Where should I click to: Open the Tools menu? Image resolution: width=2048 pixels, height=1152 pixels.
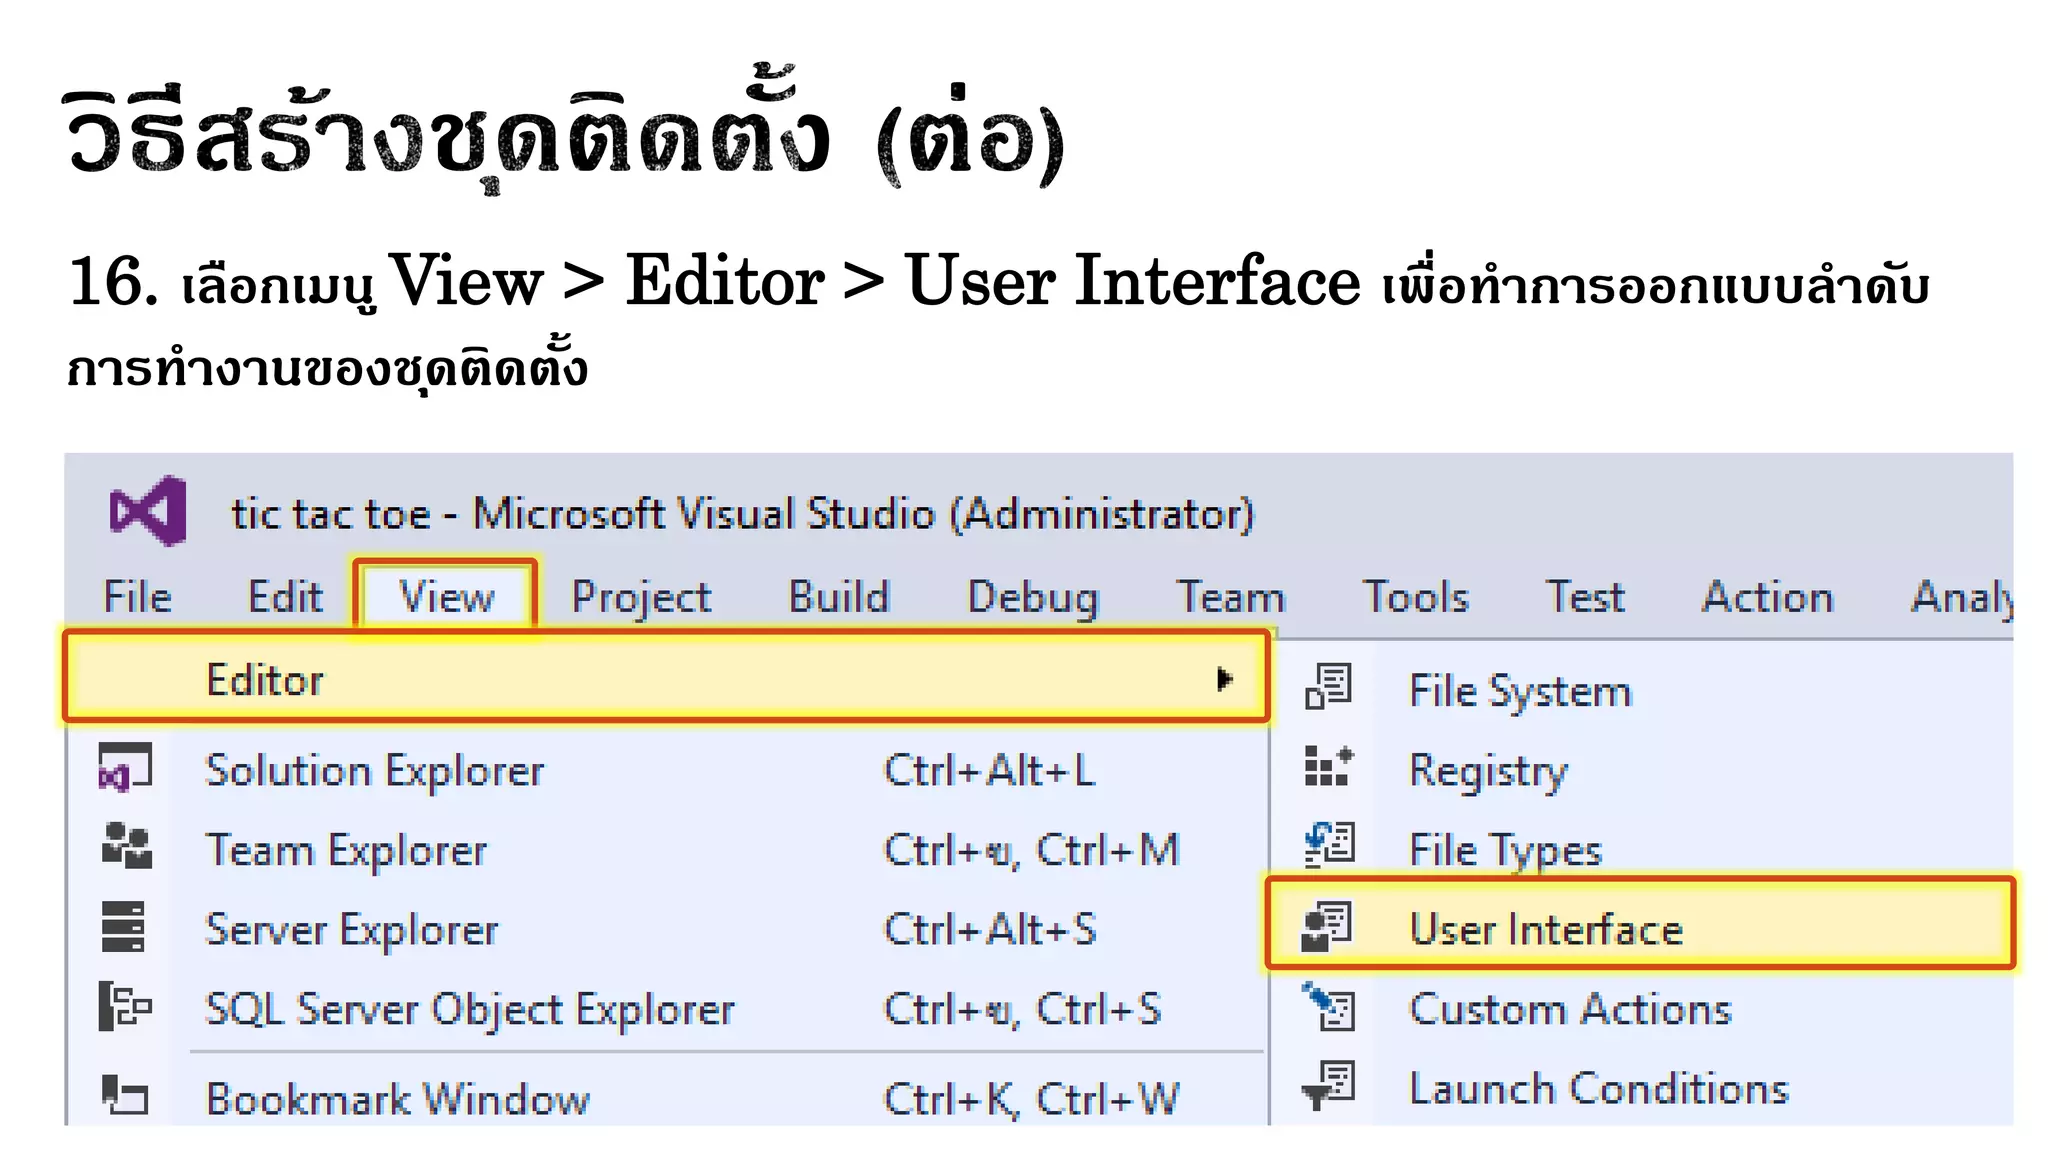1416,597
